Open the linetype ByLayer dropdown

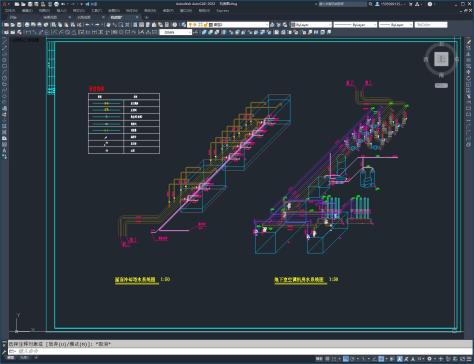[x=355, y=25]
